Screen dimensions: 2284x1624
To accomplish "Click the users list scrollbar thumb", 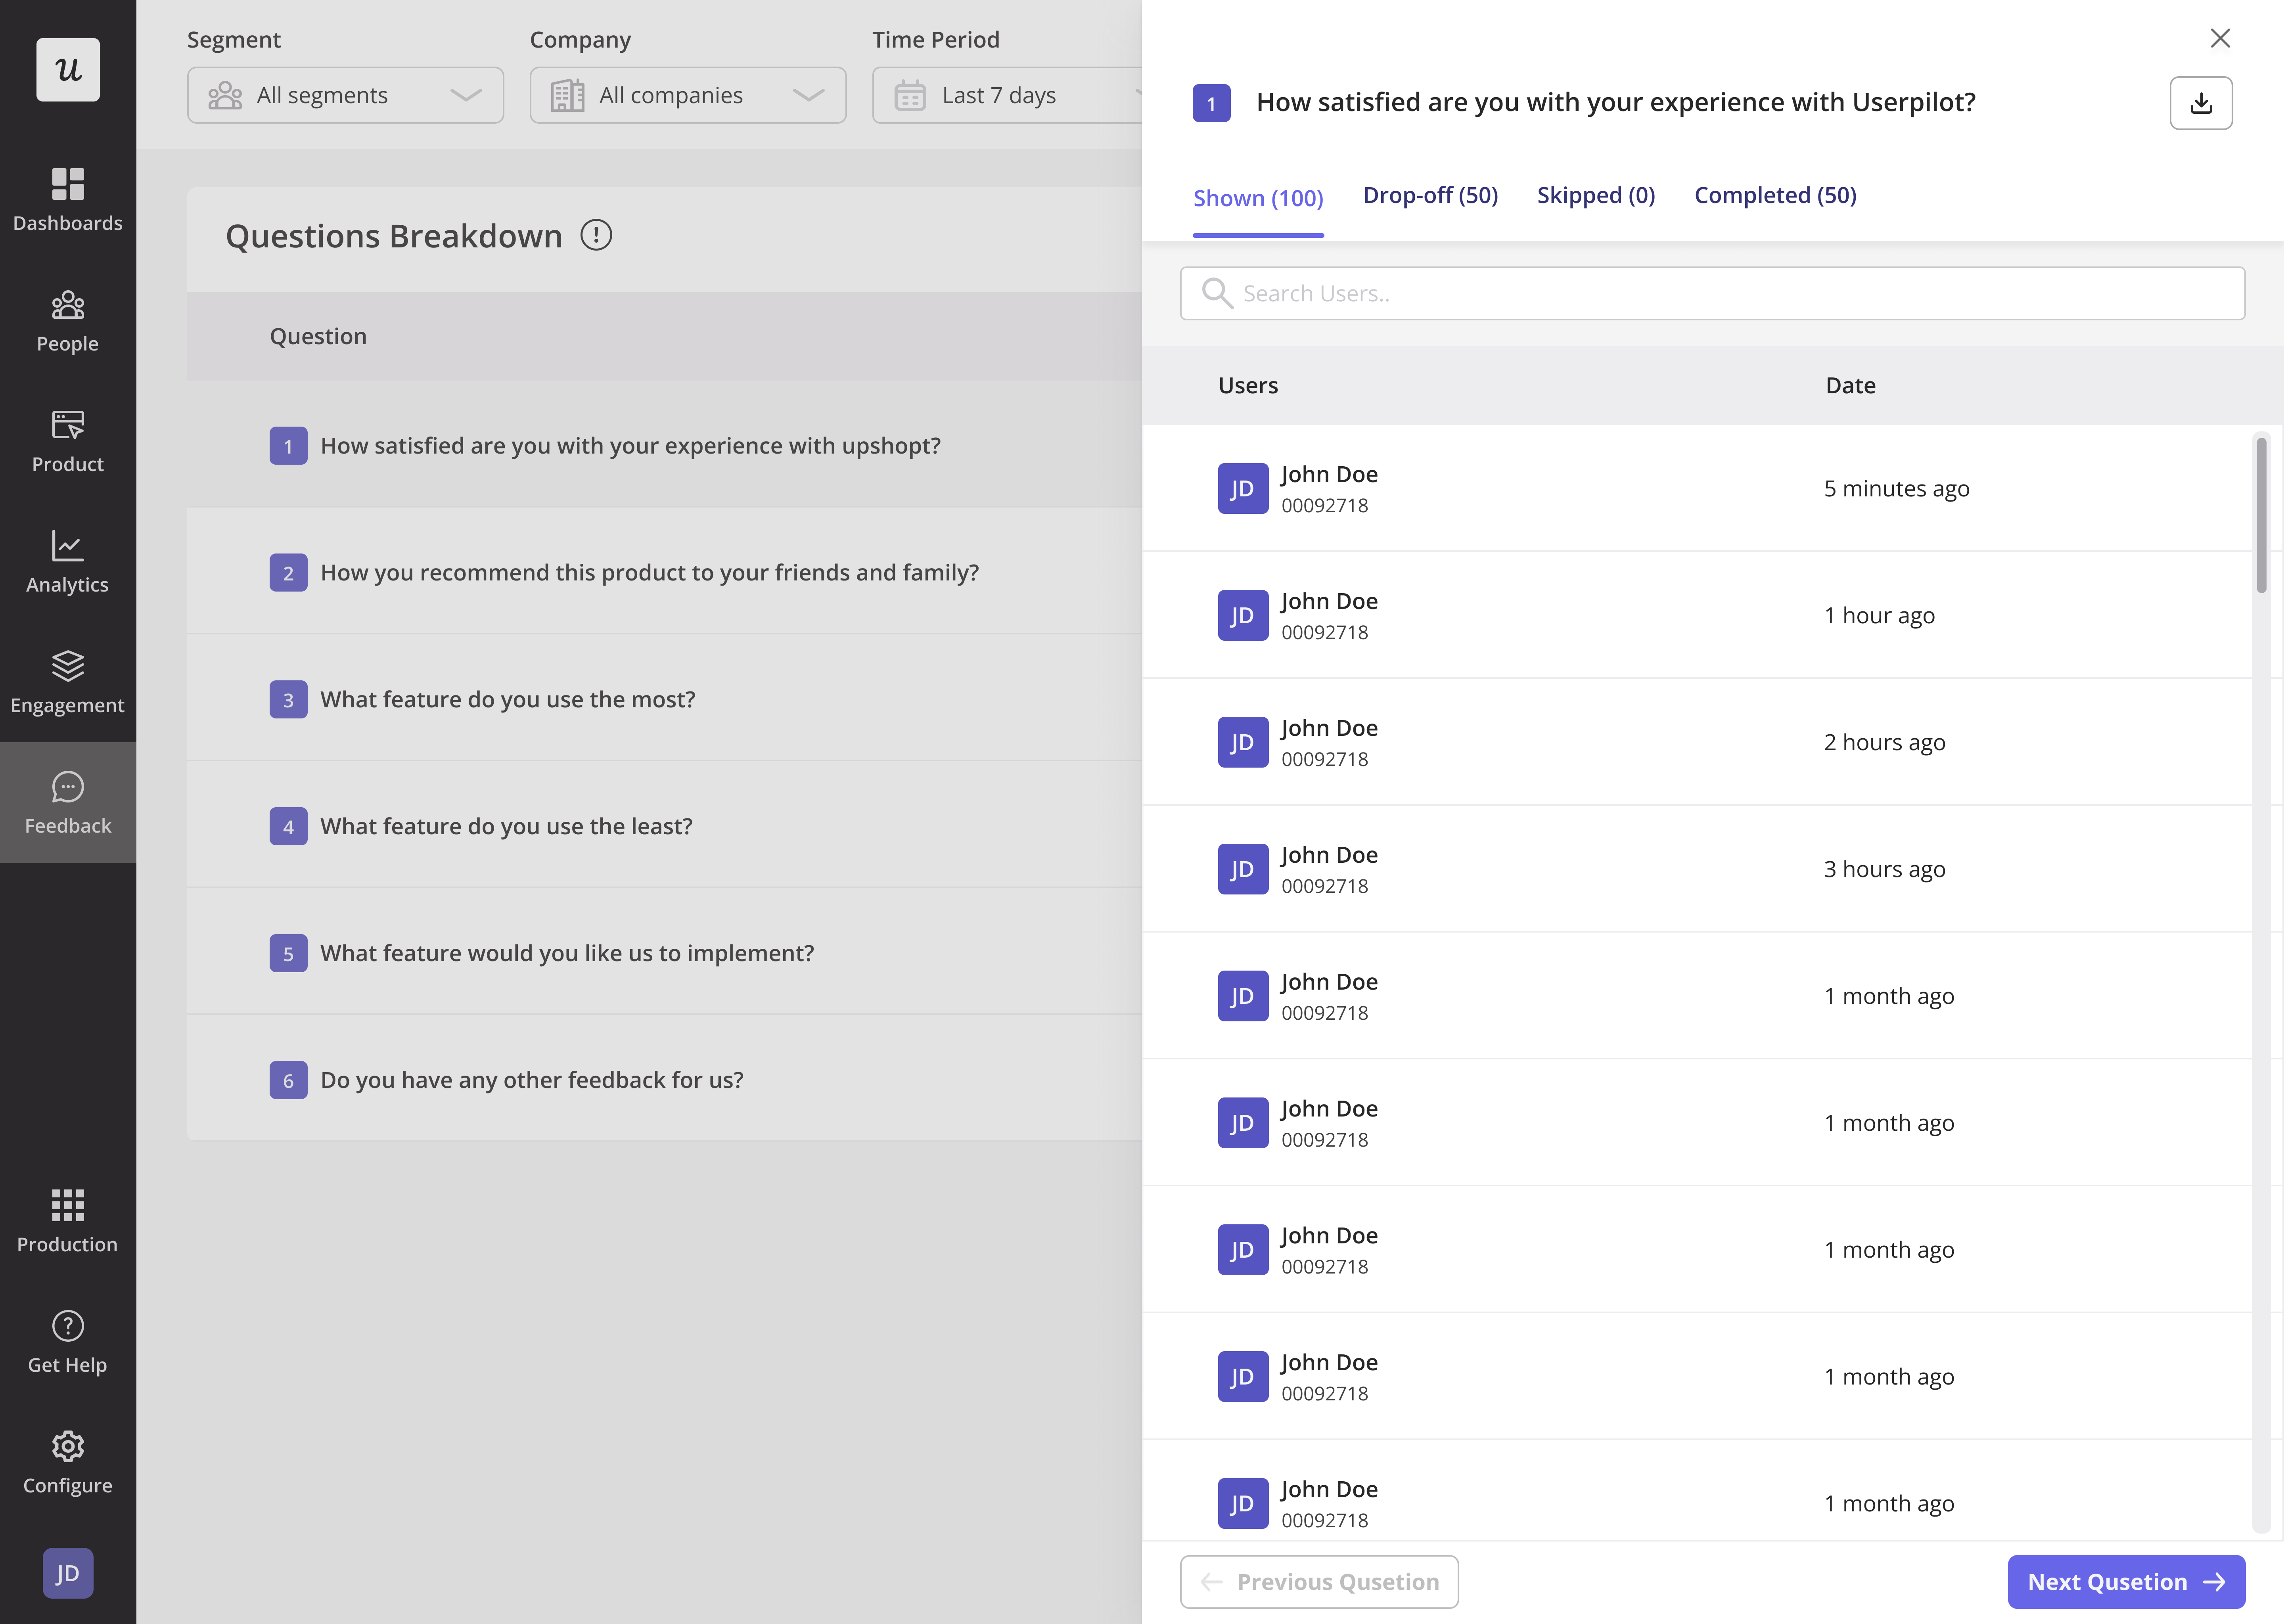I will [2261, 515].
